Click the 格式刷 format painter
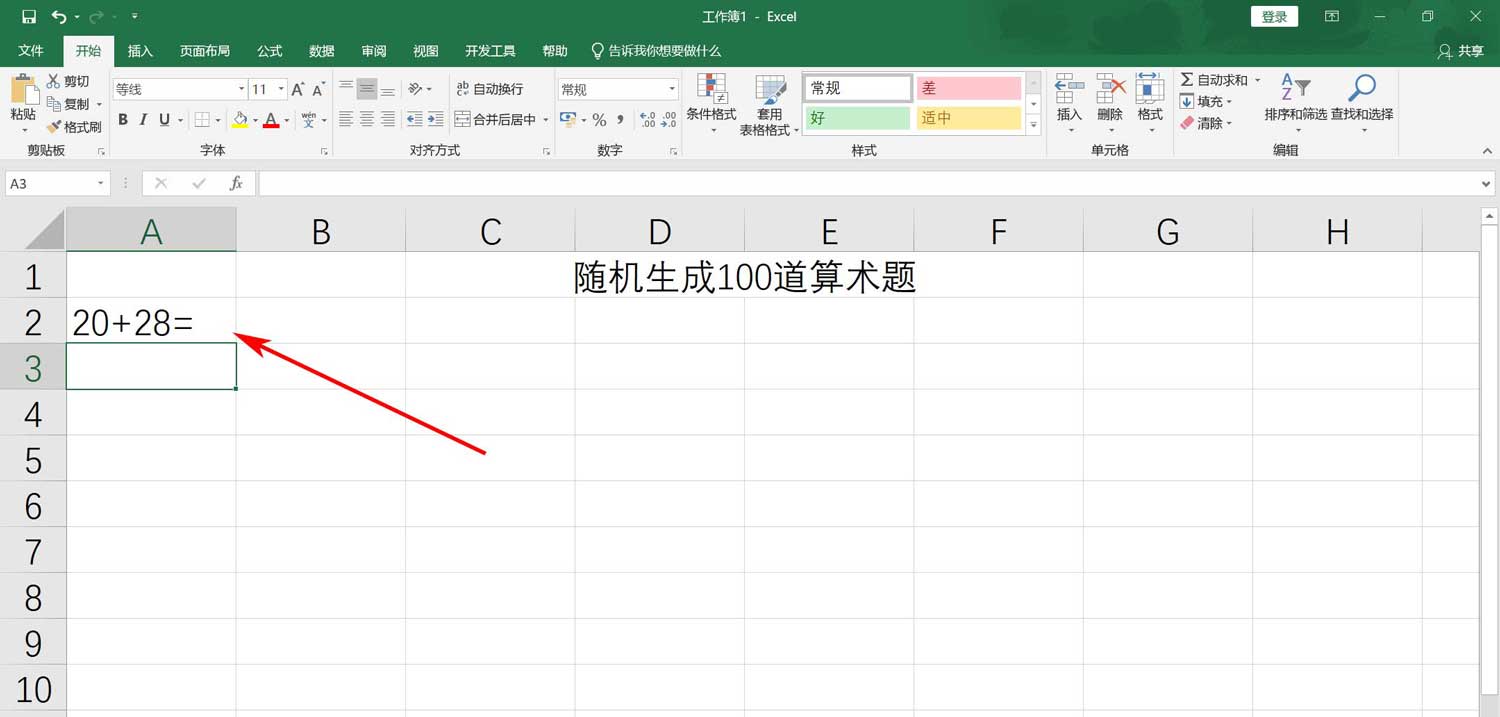 tap(77, 126)
